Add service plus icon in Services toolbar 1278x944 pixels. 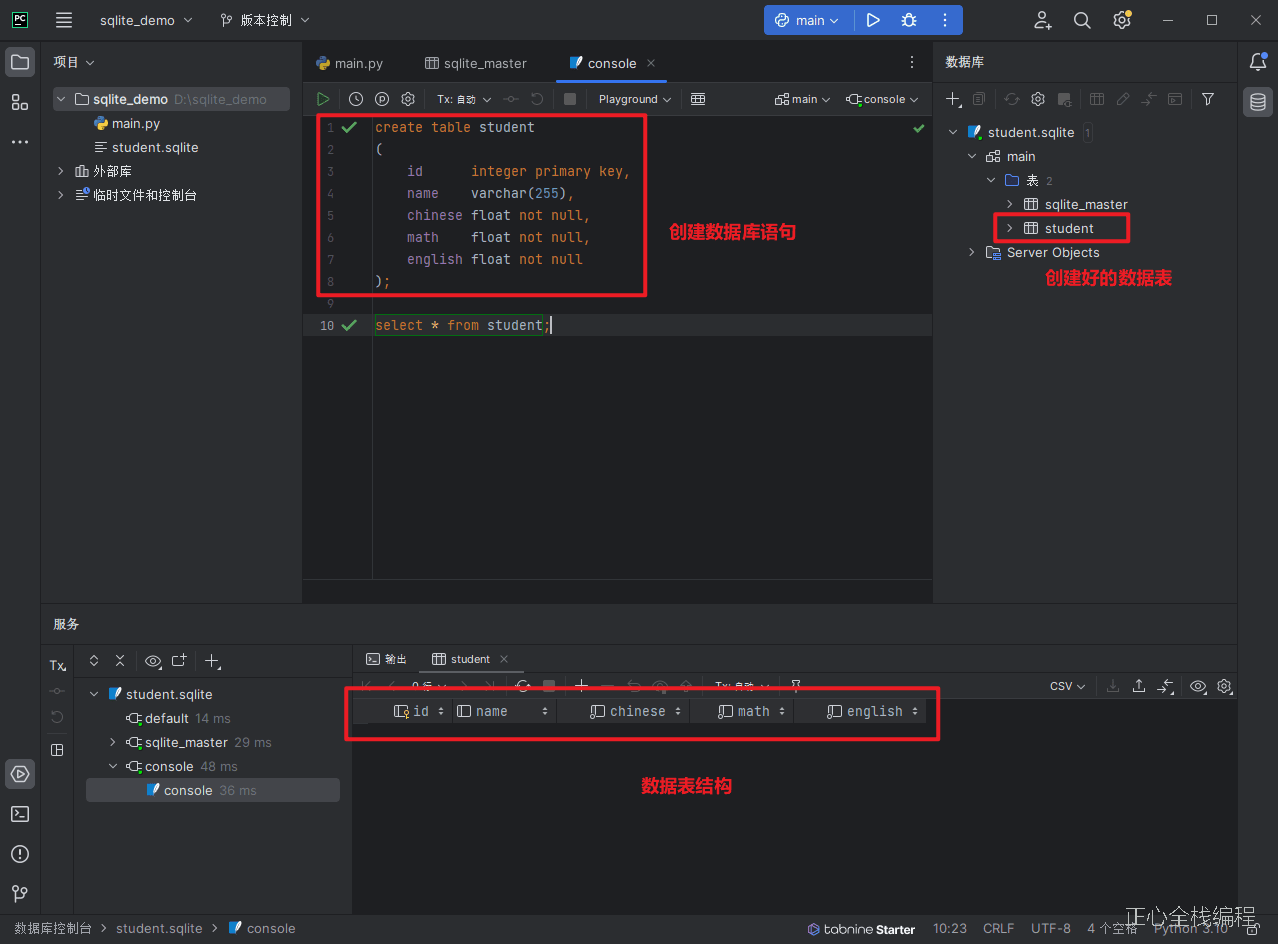click(x=212, y=661)
